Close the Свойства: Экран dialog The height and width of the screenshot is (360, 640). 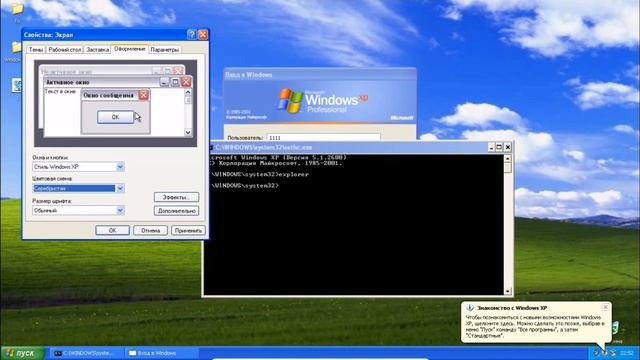[x=203, y=35]
